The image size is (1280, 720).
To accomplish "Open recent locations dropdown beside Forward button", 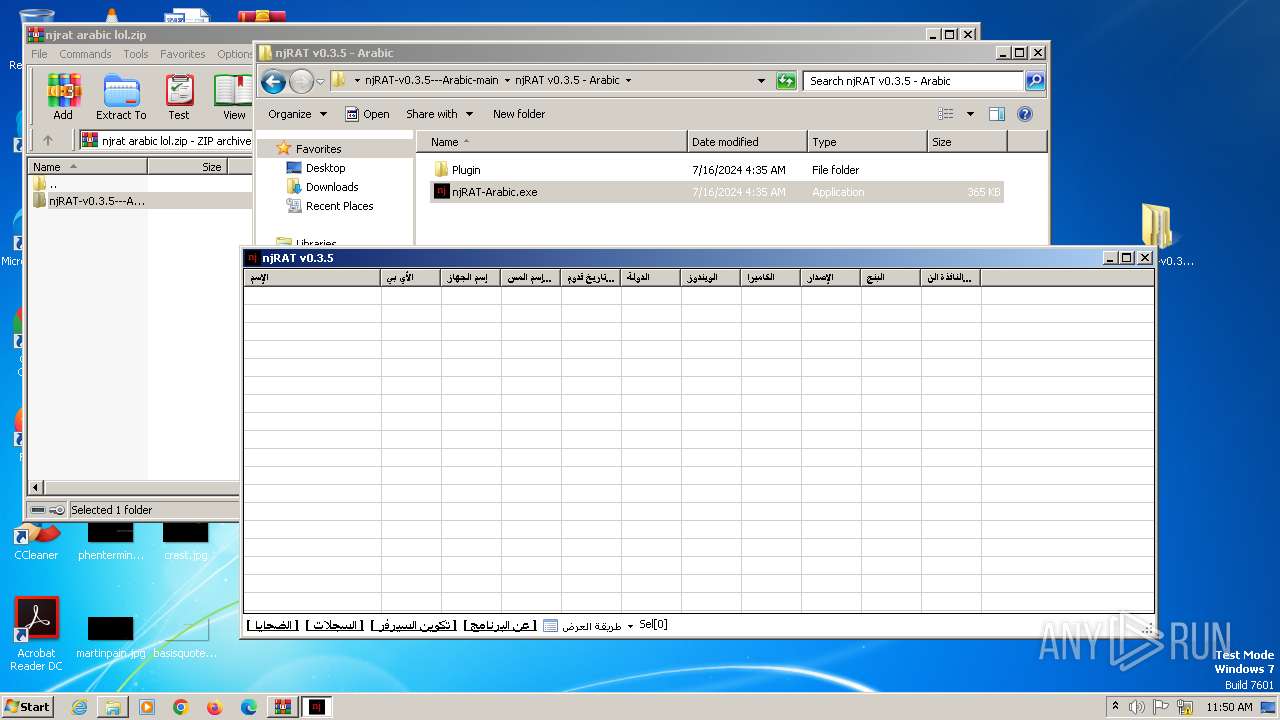I will pyautogui.click(x=320, y=81).
